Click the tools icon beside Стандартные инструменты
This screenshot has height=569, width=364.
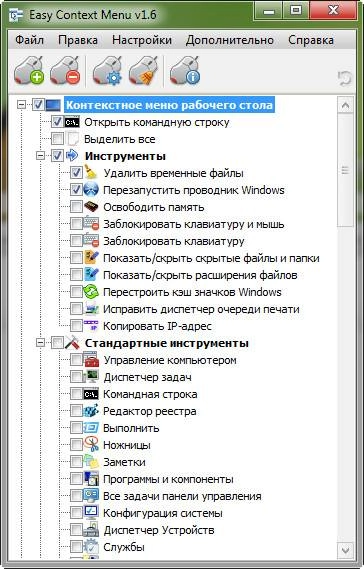point(72,343)
